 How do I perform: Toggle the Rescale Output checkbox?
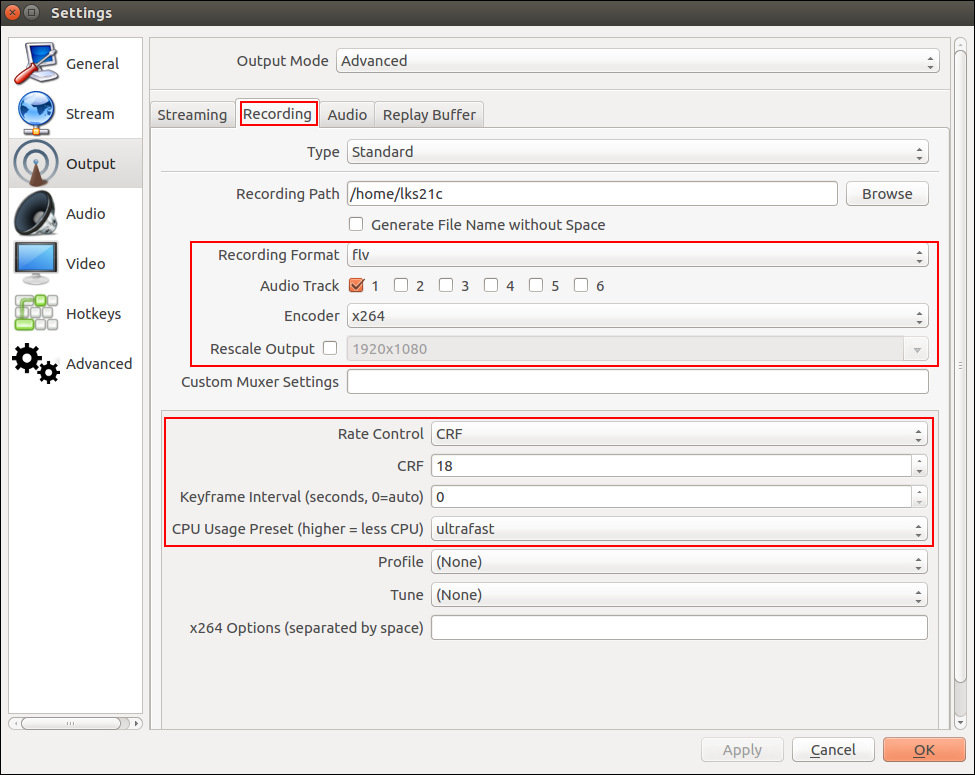coord(330,348)
